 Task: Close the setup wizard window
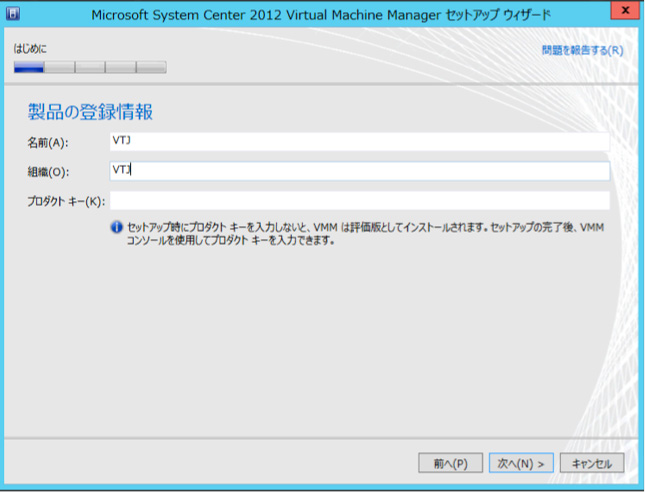[625, 10]
